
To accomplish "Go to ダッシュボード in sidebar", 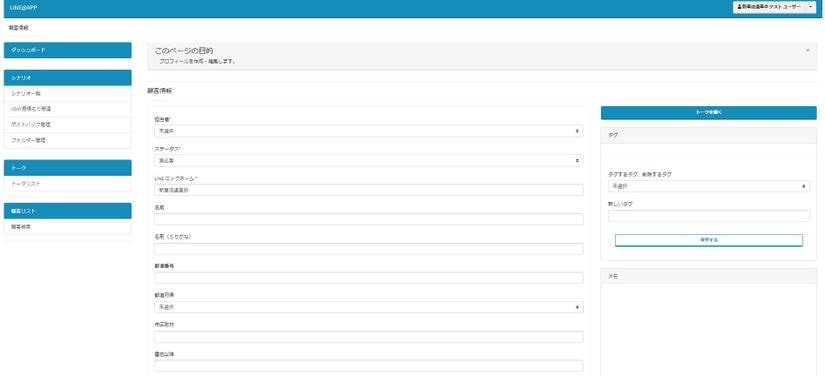I will [67, 50].
